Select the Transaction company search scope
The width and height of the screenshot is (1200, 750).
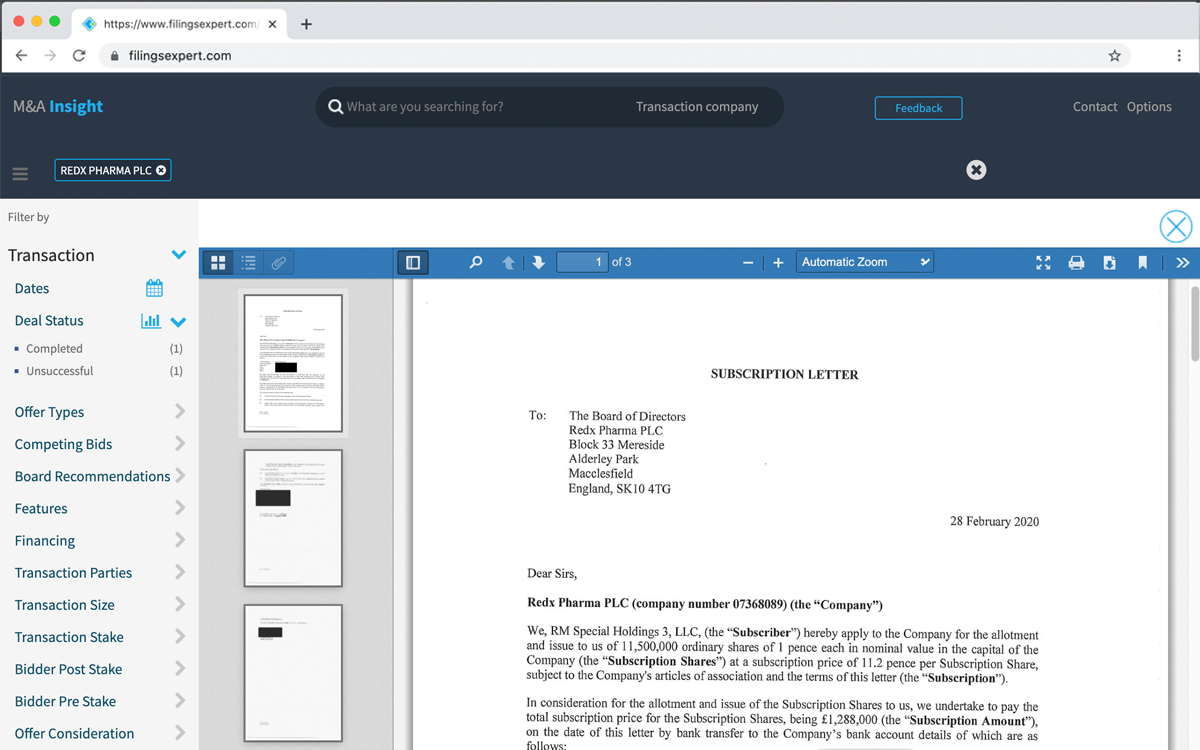pyautogui.click(x=697, y=107)
